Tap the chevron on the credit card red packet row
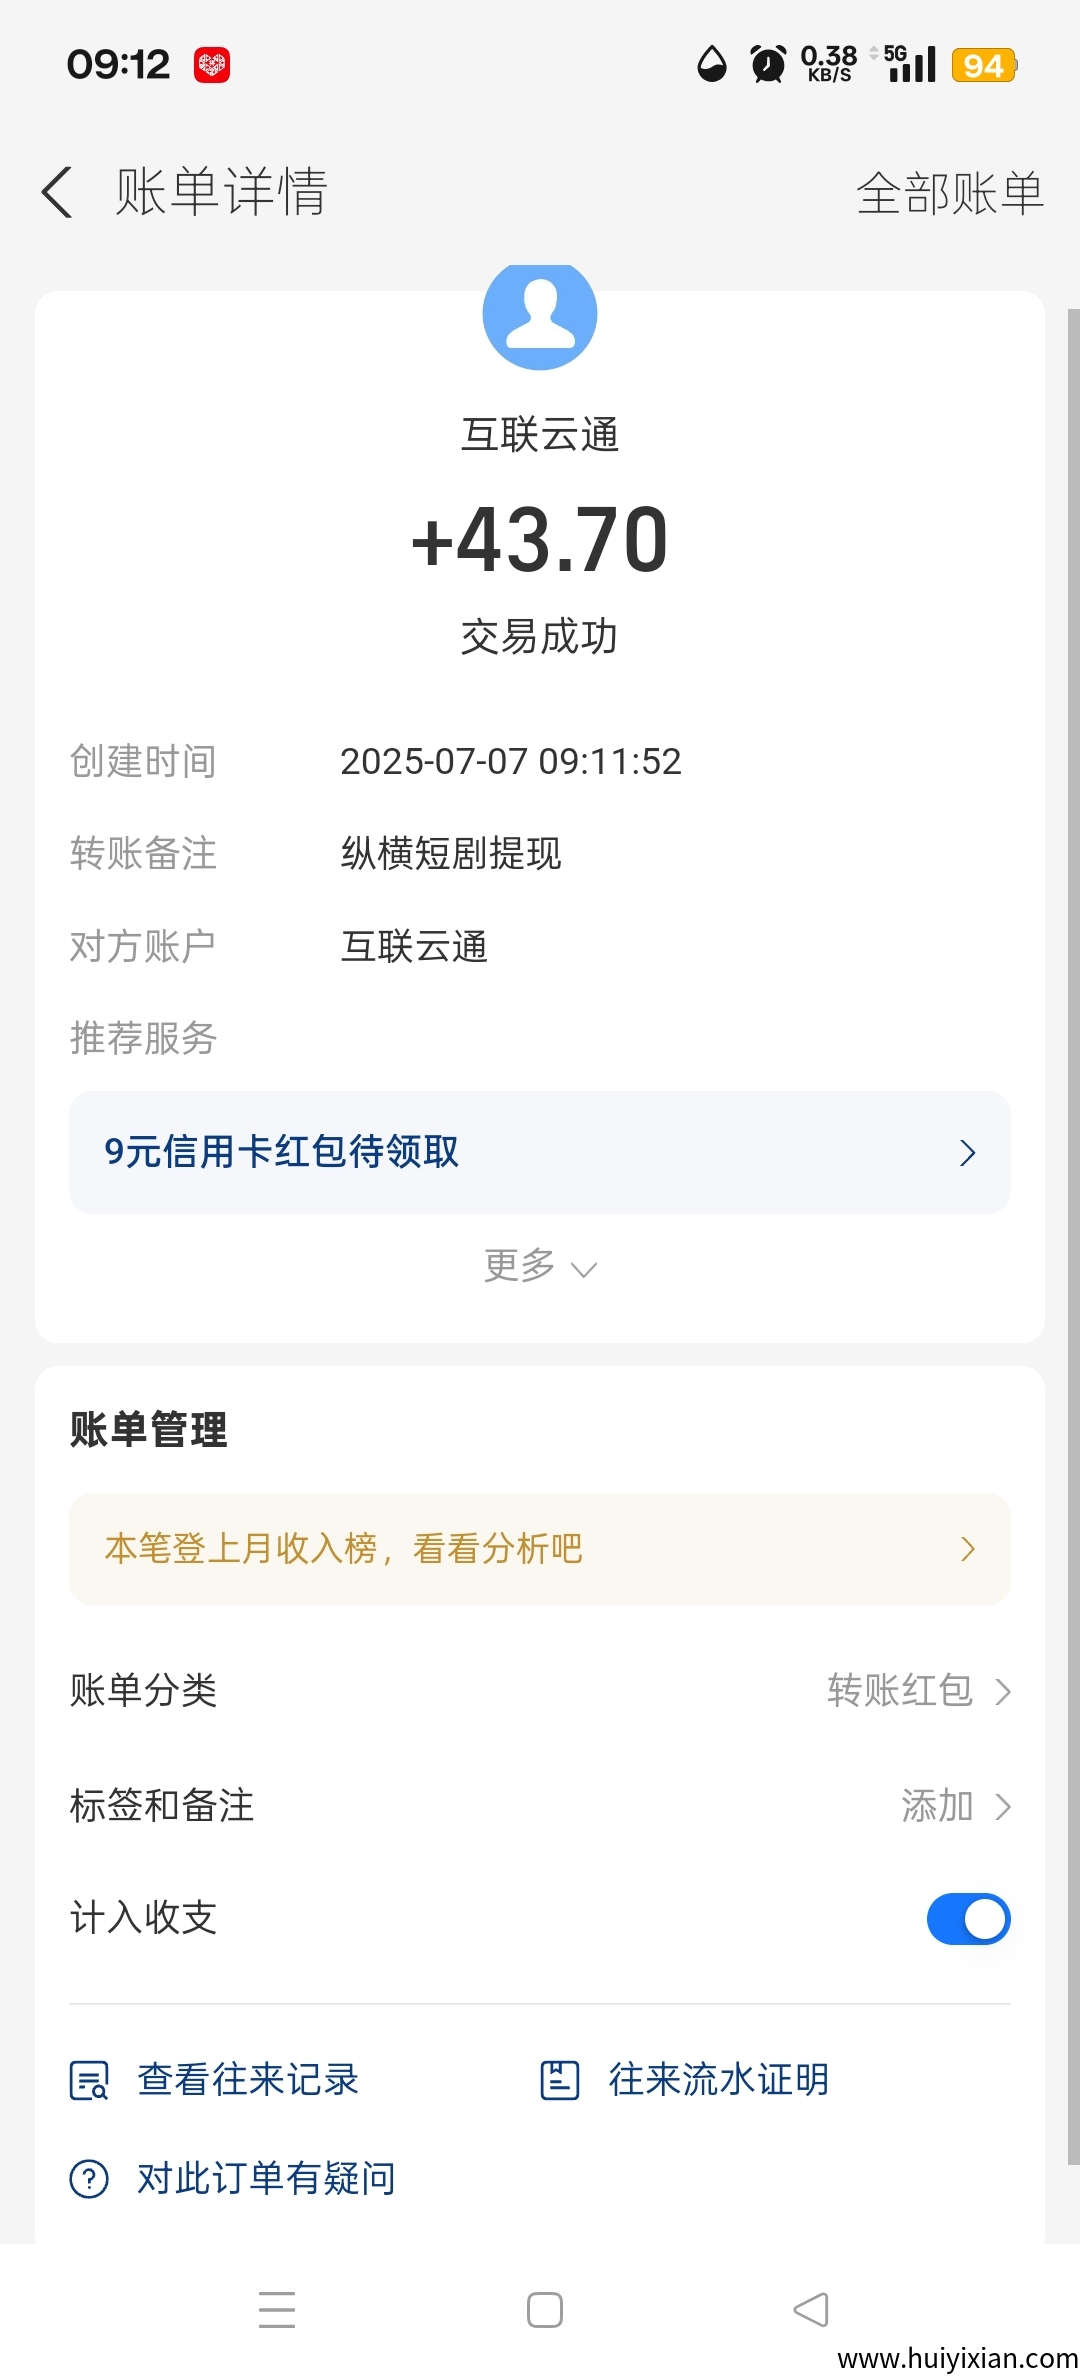 tap(967, 1153)
